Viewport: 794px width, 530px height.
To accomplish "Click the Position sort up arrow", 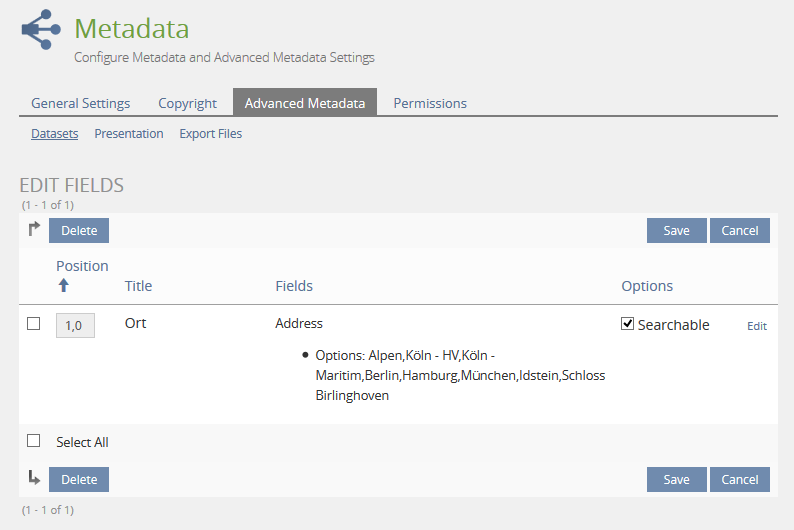I will (x=64, y=285).
